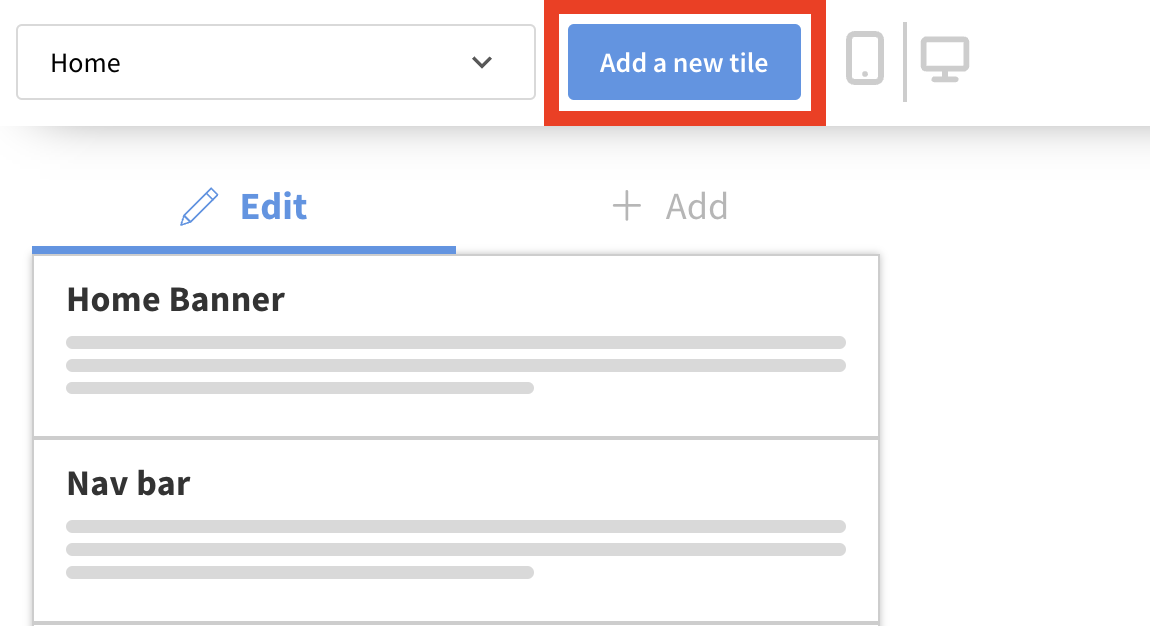Click the Home text in page selector
The image size is (1150, 626).
[86, 63]
